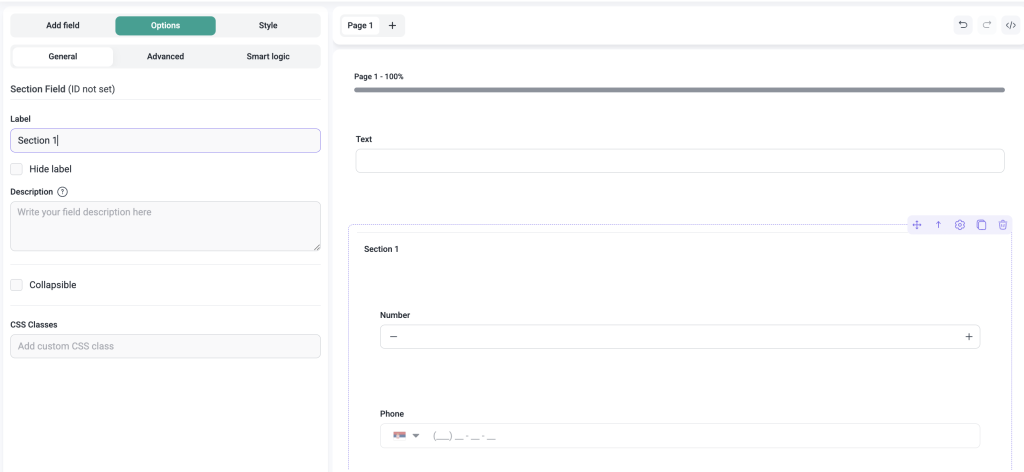
Task: Click the 'CSS Classes' label text
Action: 34,324
